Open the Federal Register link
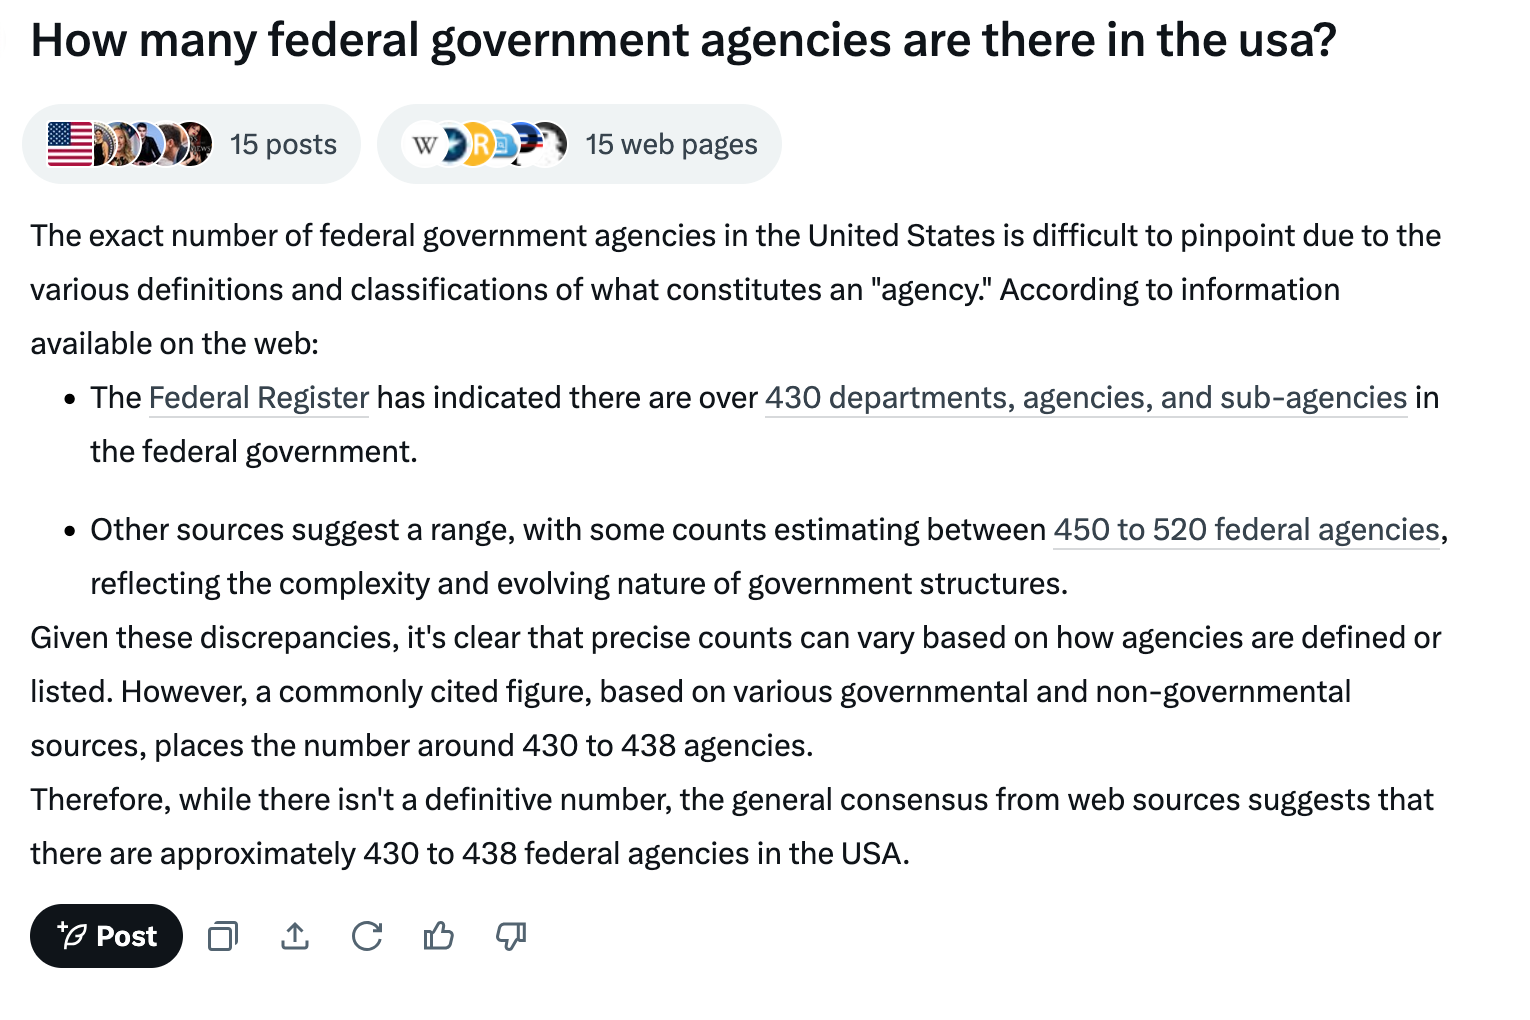The width and height of the screenshot is (1530, 1020). coord(259,398)
